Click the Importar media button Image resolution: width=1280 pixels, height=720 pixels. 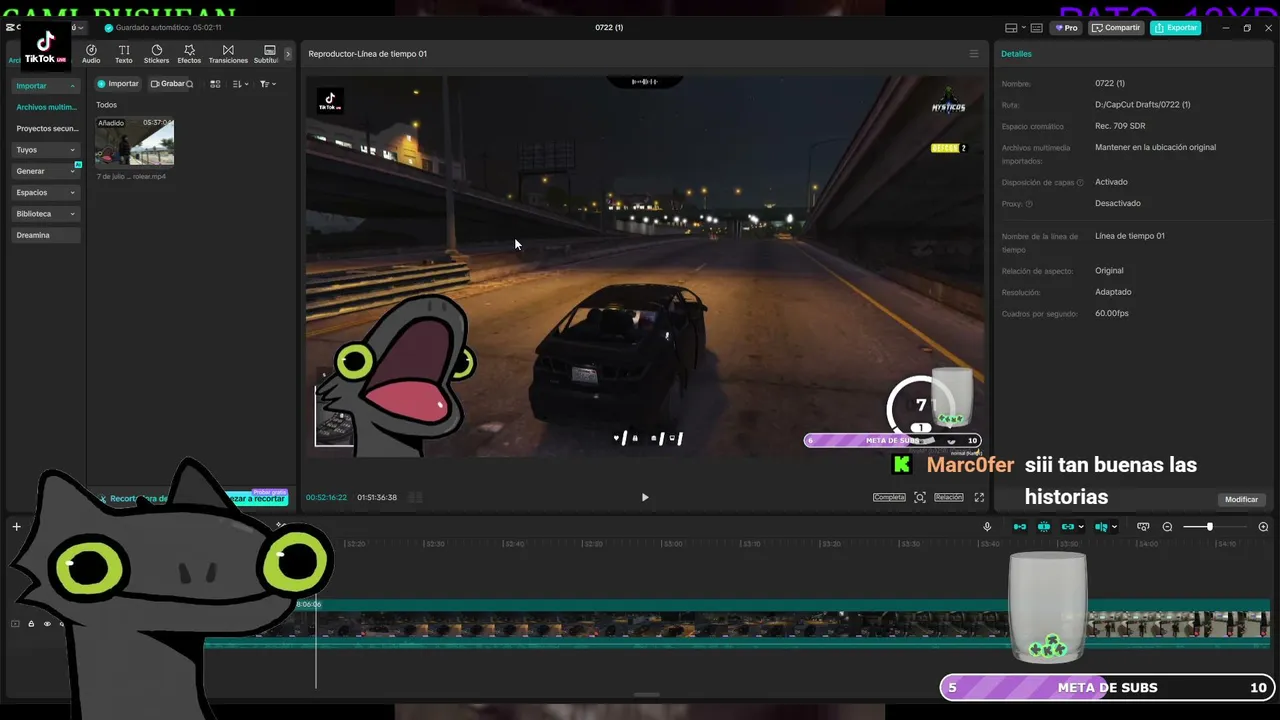(118, 84)
